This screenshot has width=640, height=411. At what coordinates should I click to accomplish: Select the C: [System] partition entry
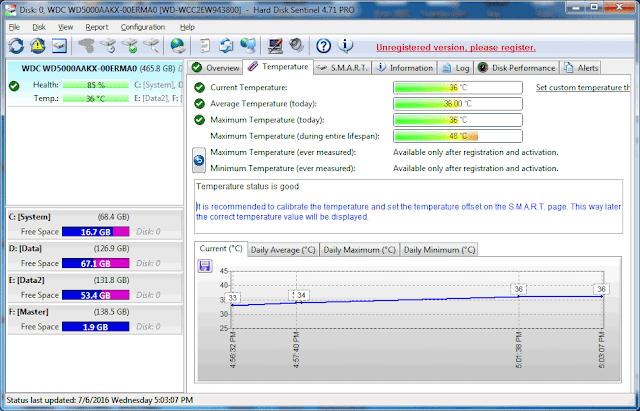pos(95,224)
